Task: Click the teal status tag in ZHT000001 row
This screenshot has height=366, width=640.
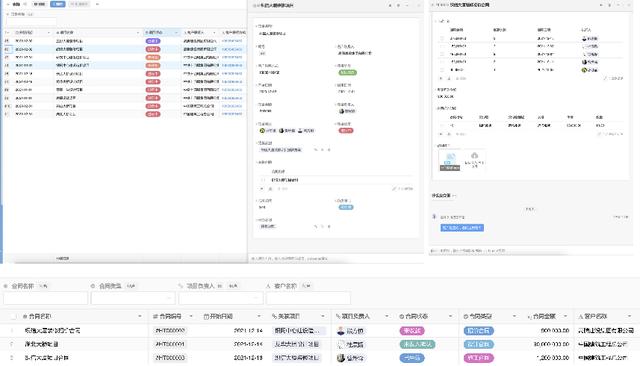Action: coord(417,344)
